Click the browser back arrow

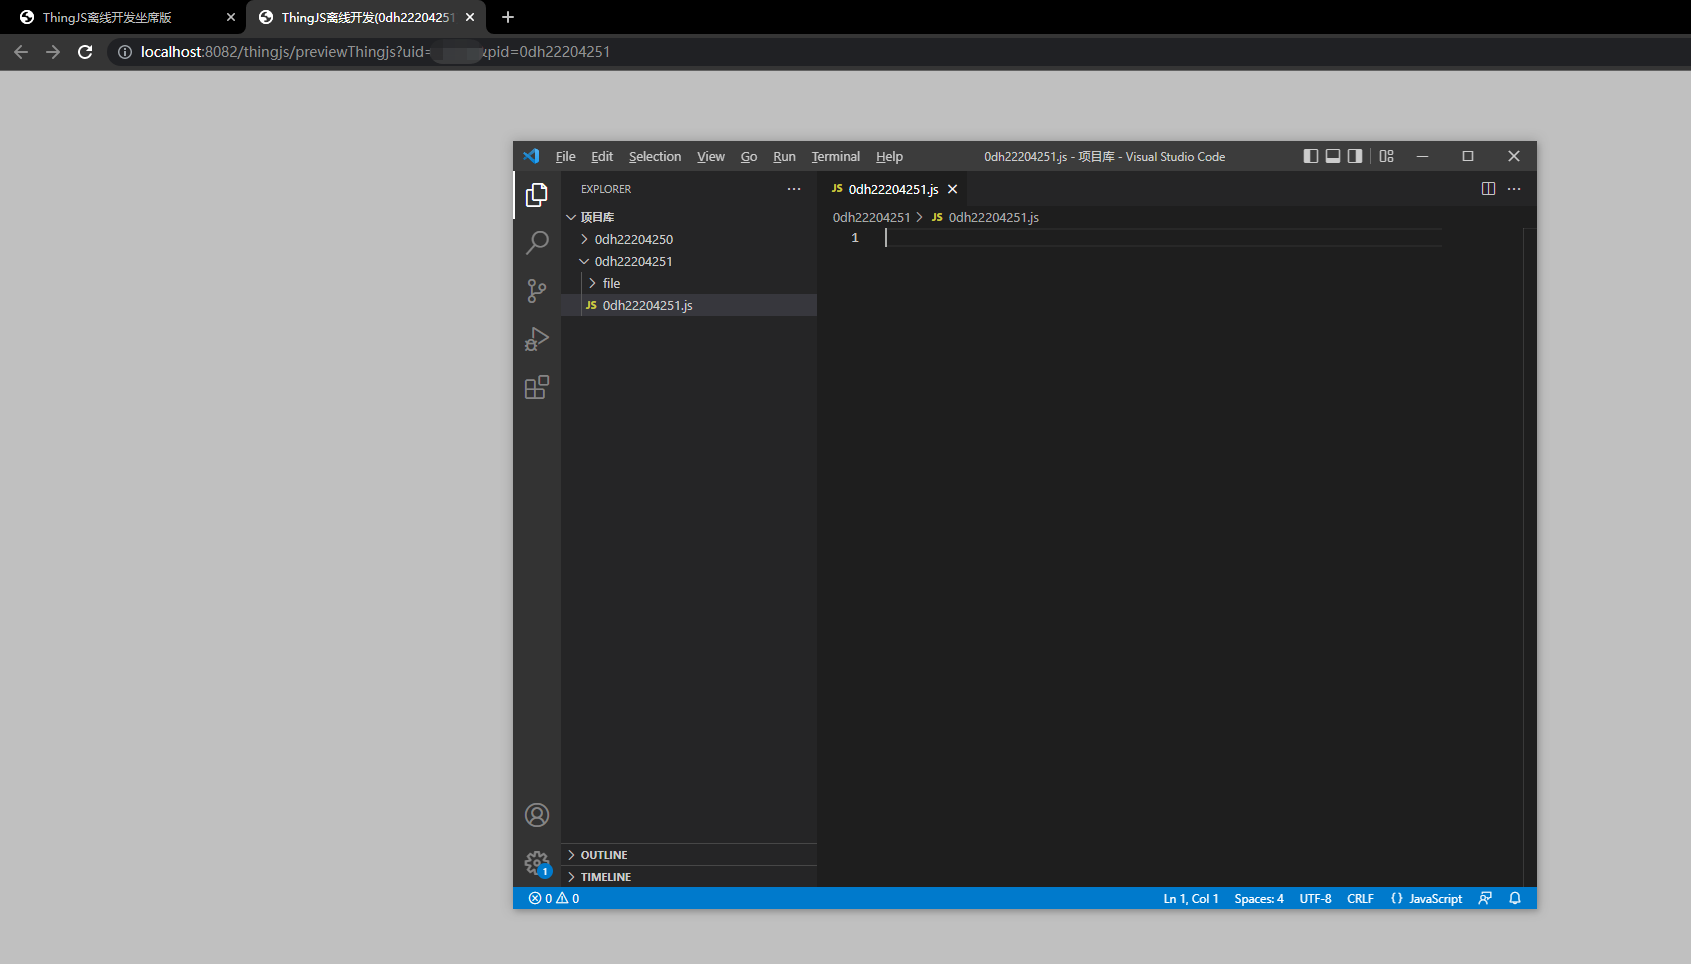pos(21,52)
